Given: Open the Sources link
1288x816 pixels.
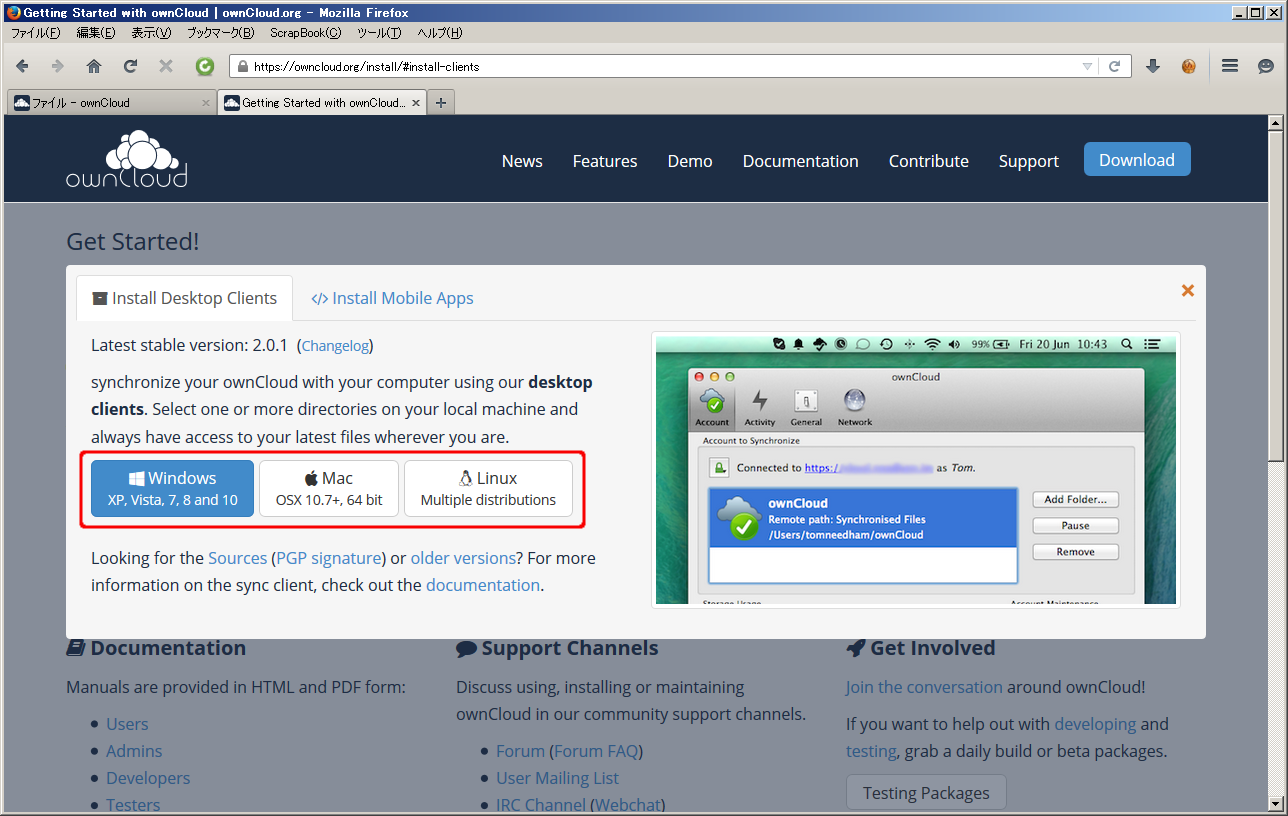Looking at the screenshot, I should click(237, 558).
